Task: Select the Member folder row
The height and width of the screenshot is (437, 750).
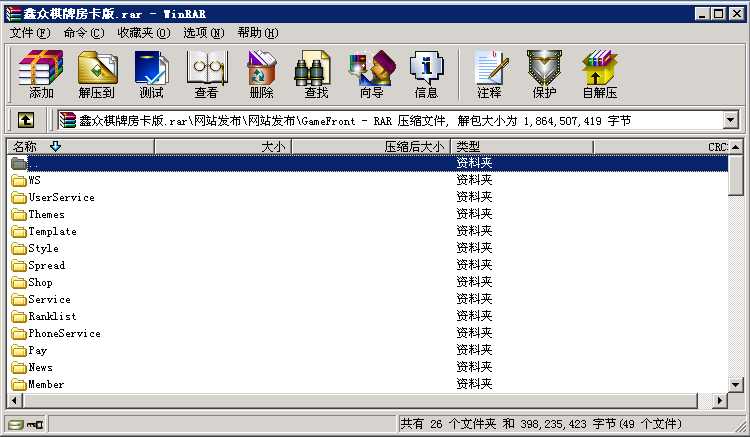Action: pos(368,384)
